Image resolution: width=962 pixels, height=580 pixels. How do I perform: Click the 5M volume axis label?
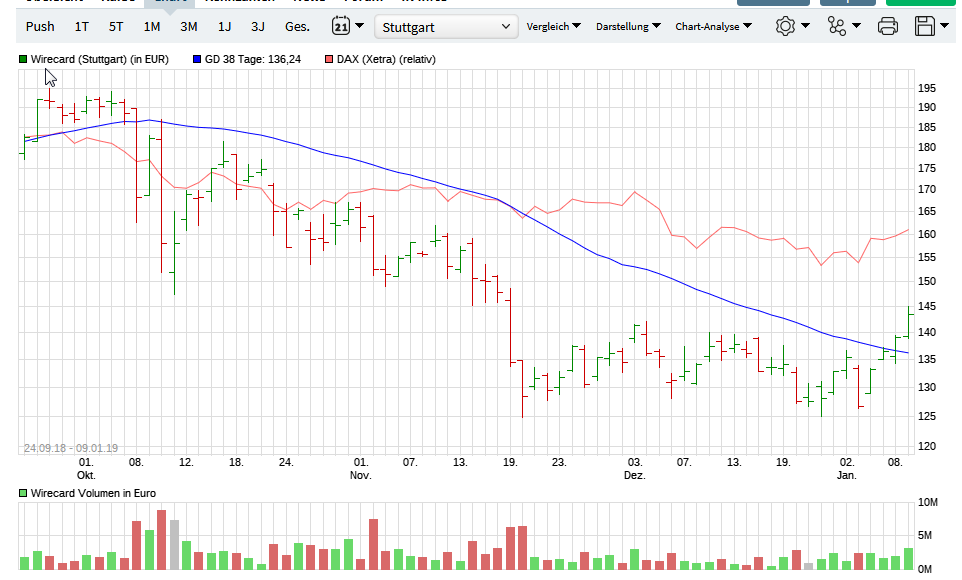pos(925,535)
